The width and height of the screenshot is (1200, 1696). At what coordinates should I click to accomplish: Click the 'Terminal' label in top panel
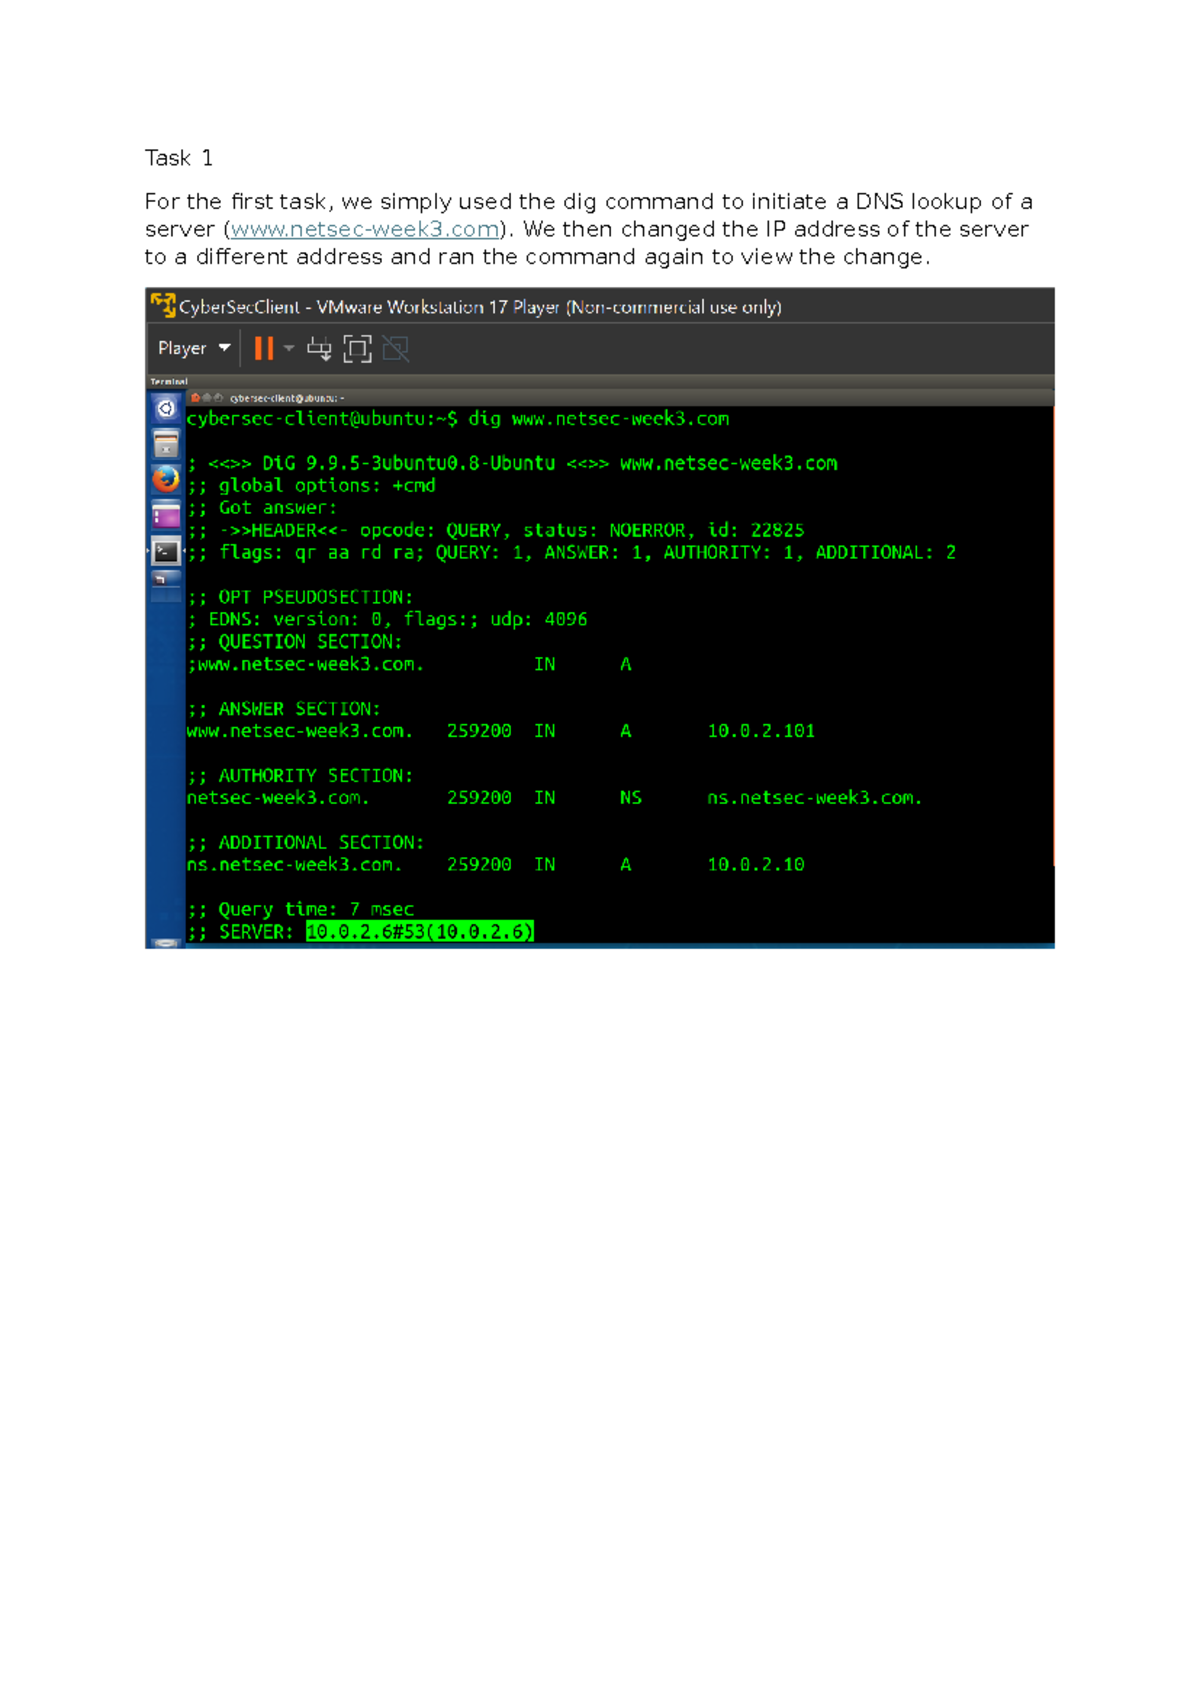[x=169, y=381]
